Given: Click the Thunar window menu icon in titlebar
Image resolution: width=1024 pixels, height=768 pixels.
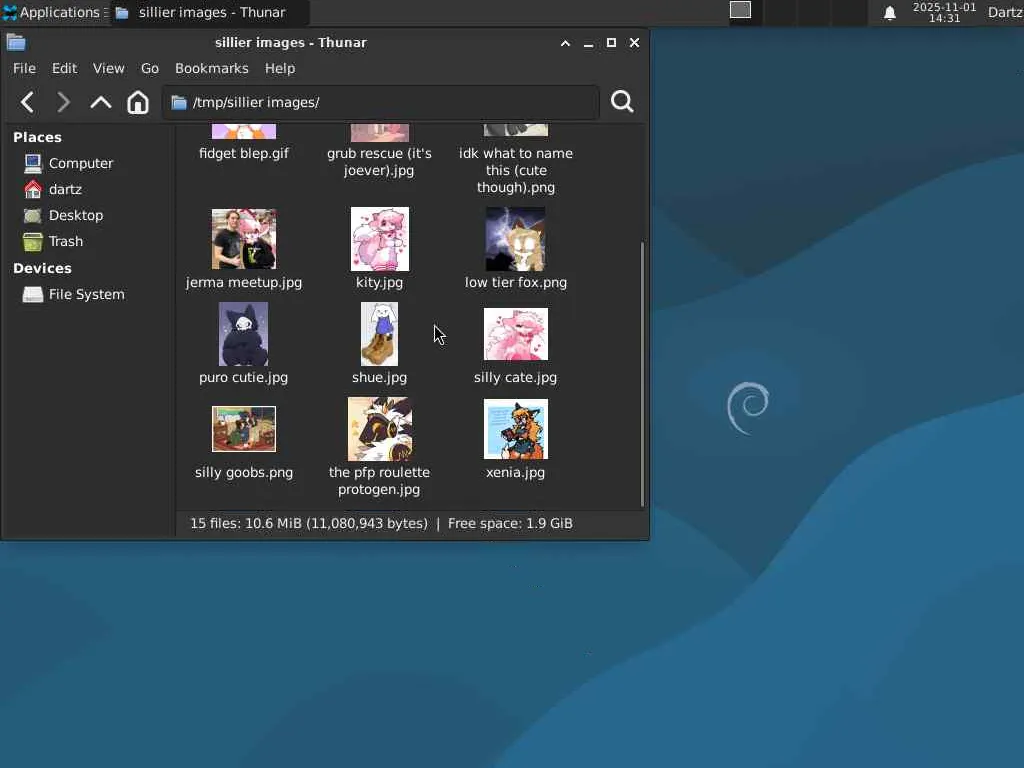Looking at the screenshot, I should 16,42.
